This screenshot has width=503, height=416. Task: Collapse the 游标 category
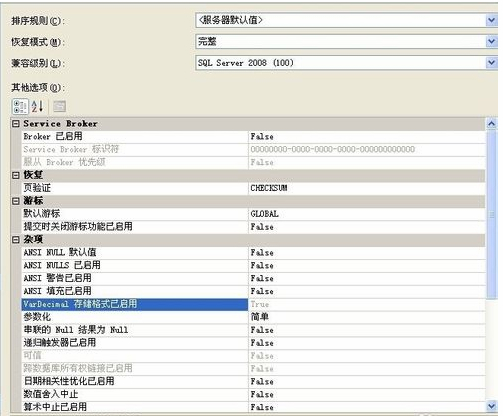pos(16,201)
